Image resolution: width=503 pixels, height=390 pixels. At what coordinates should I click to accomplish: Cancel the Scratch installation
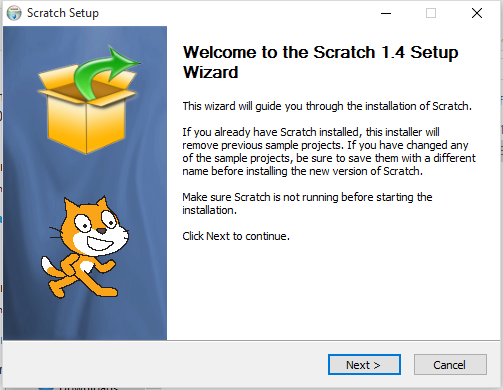450,365
